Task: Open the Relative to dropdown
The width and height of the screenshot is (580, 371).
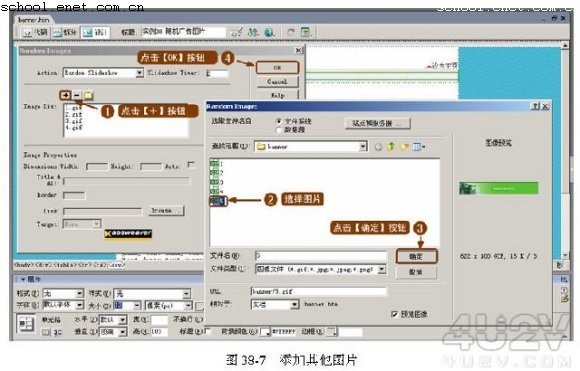Action: 275,305
